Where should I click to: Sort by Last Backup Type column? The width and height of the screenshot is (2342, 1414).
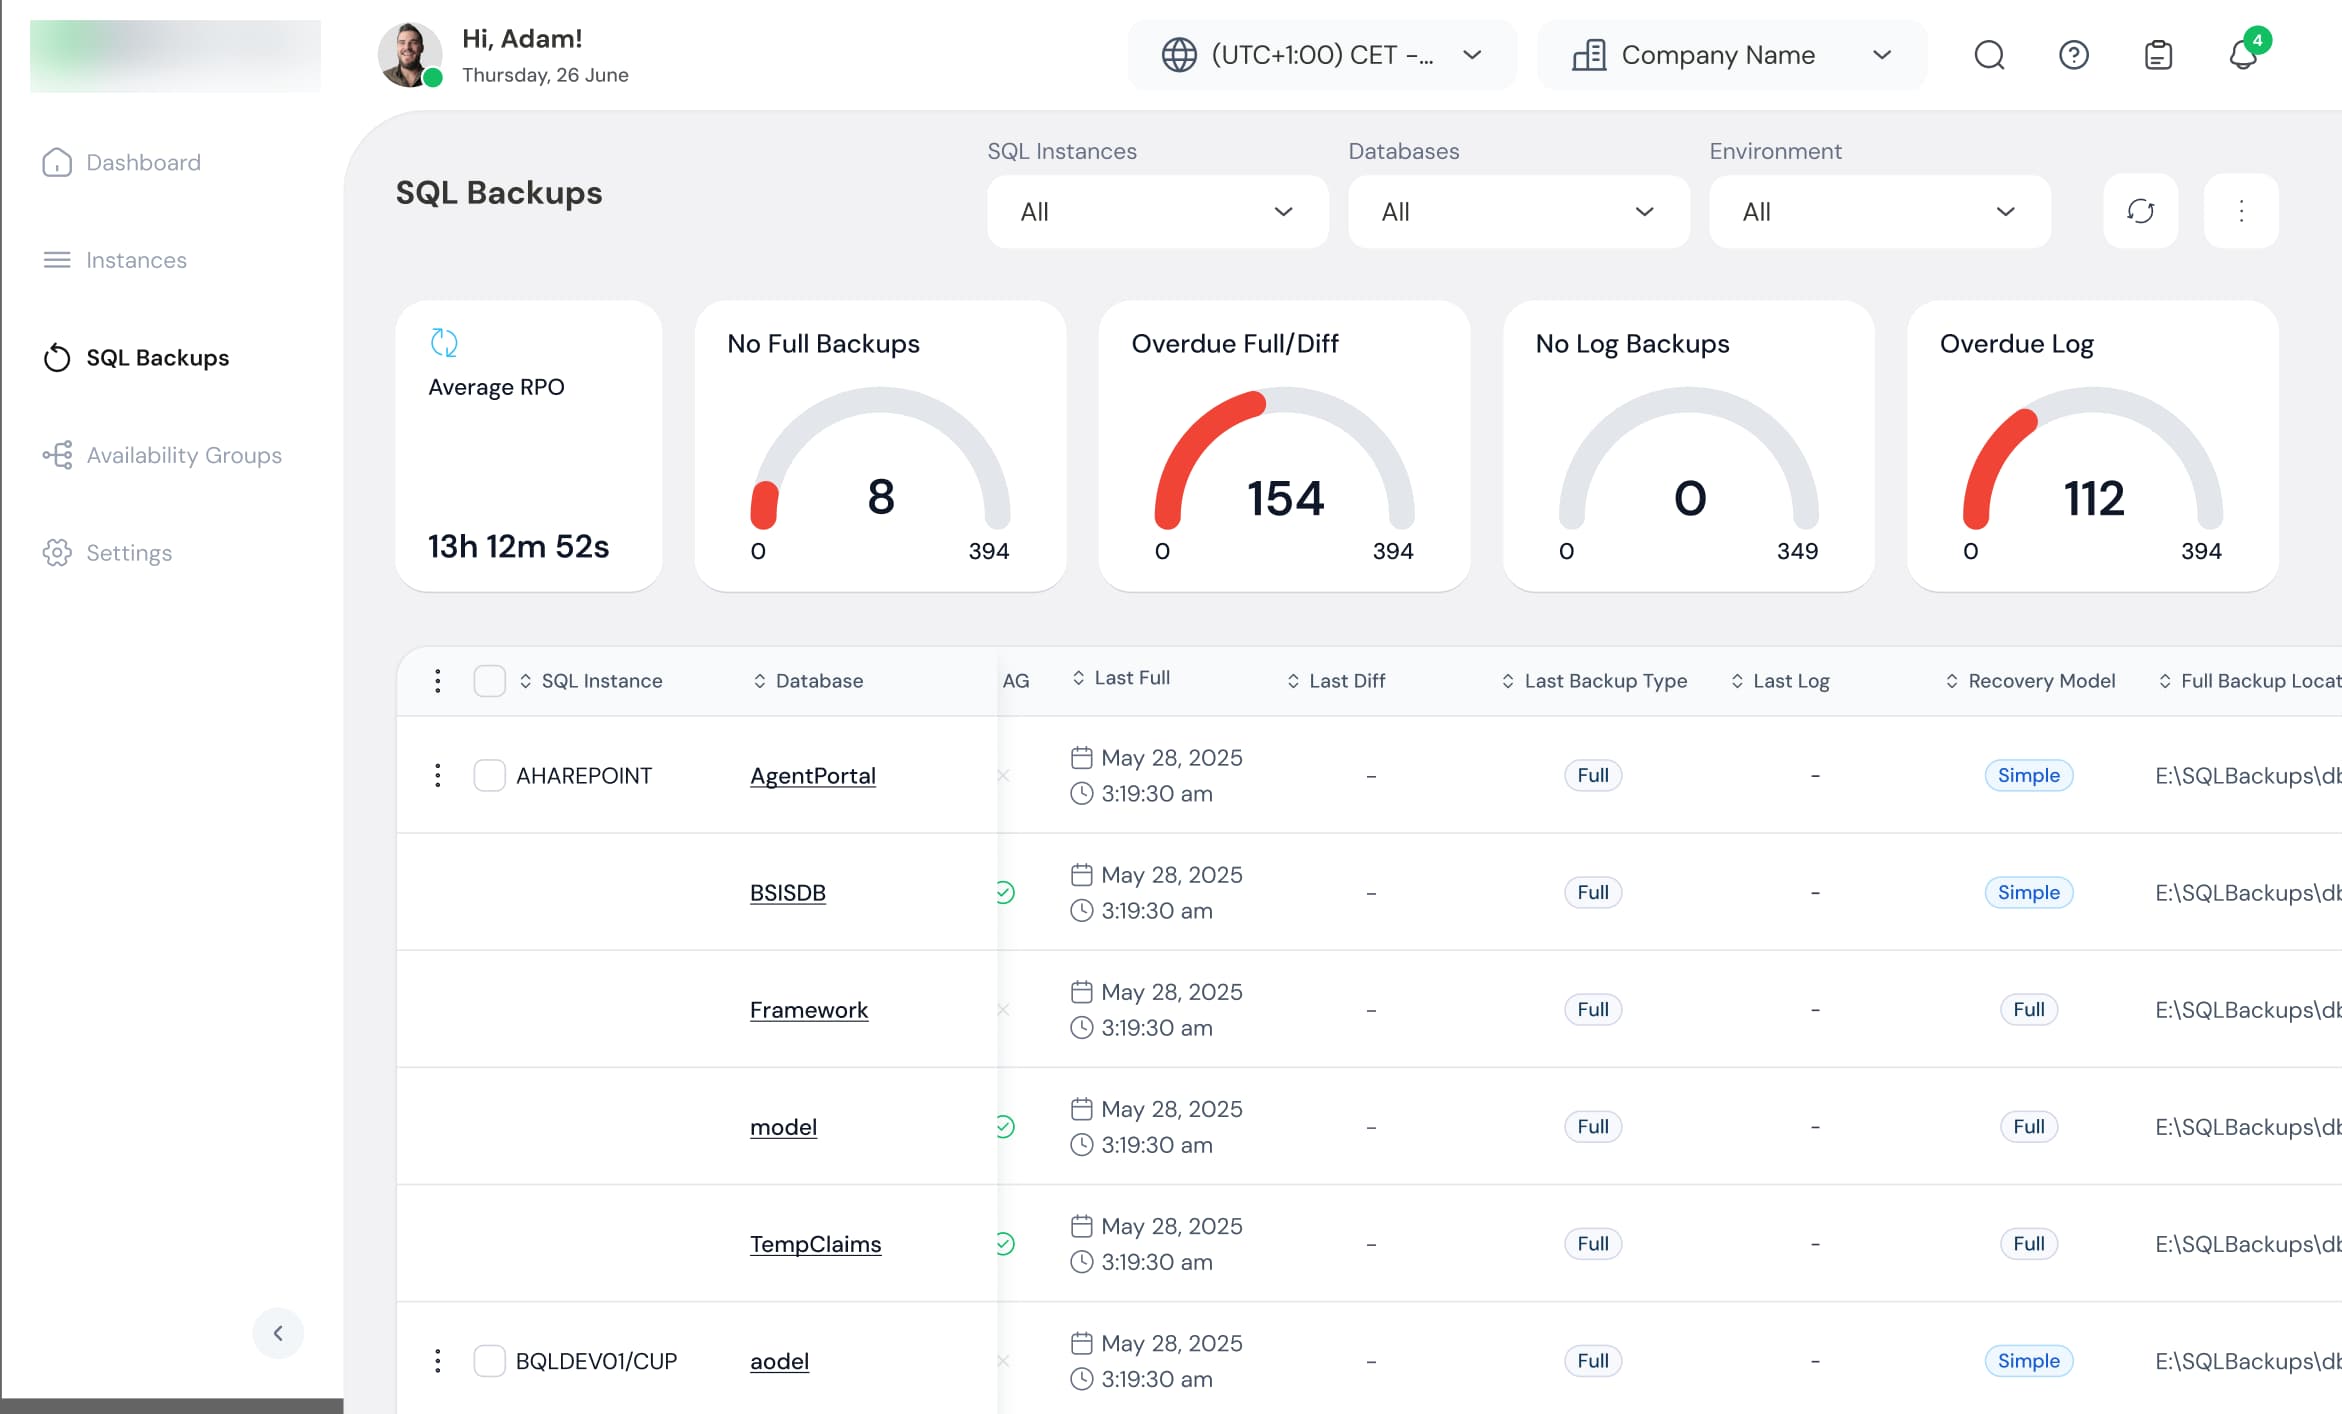click(x=1594, y=681)
